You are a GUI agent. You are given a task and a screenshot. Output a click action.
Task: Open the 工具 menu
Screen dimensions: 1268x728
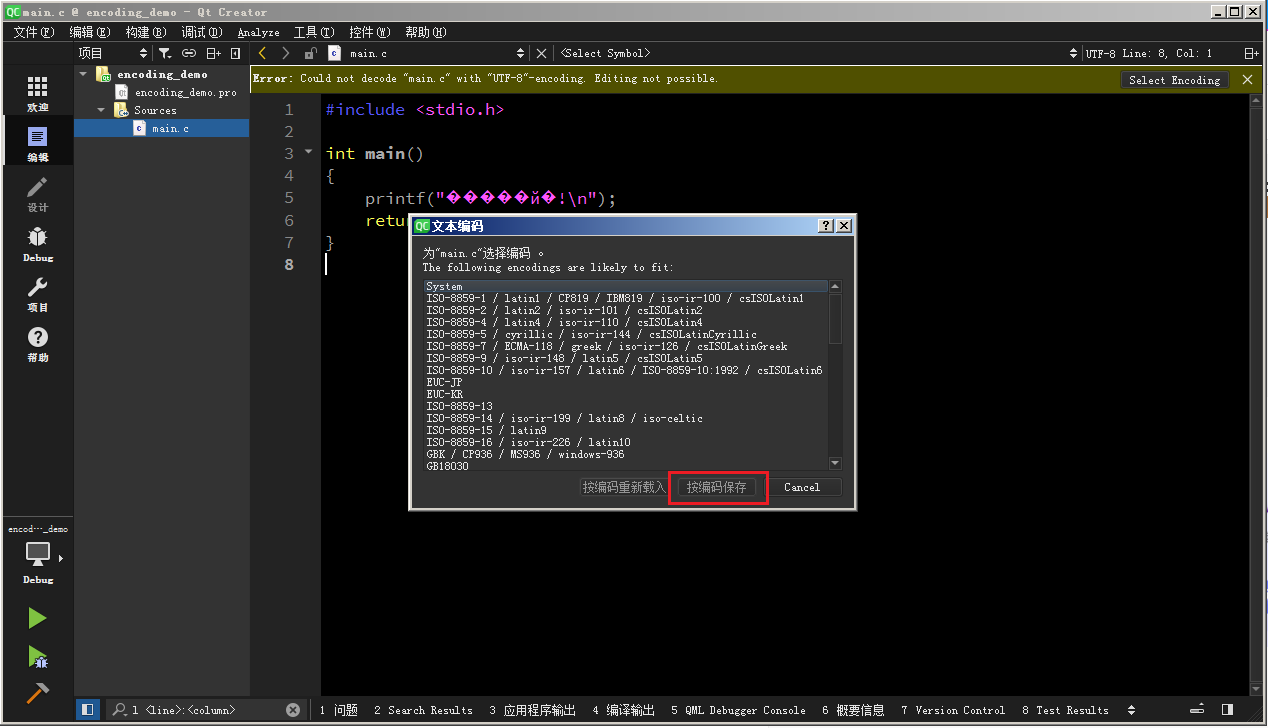315,31
